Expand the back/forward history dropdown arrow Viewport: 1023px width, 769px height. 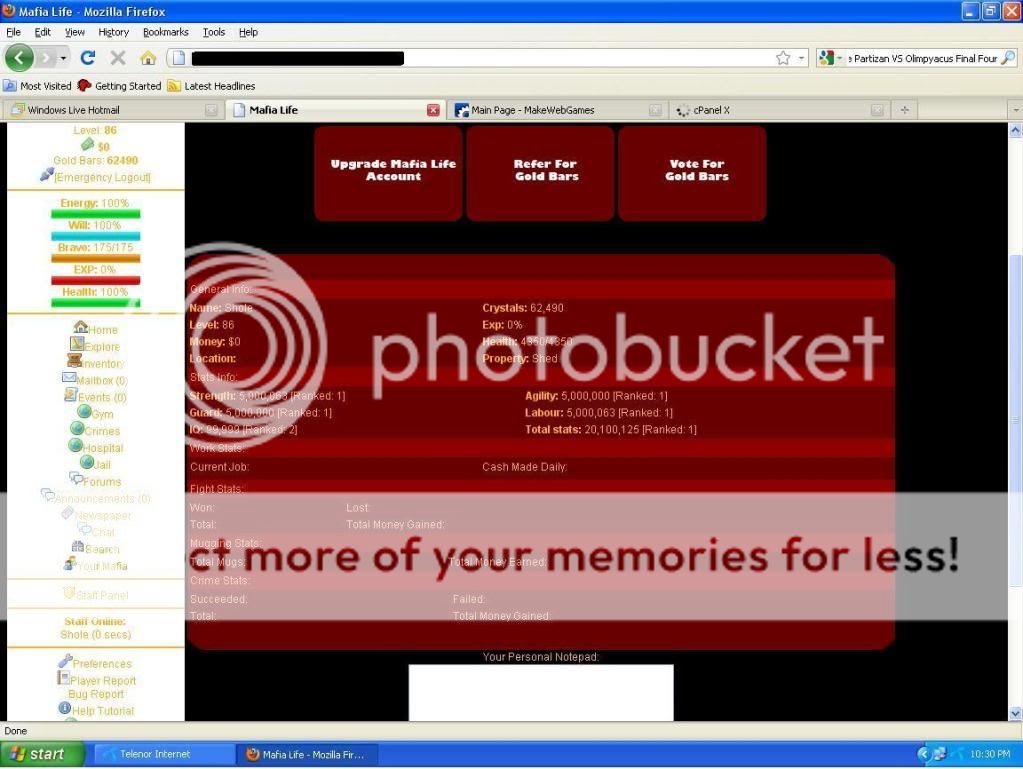coord(62,58)
